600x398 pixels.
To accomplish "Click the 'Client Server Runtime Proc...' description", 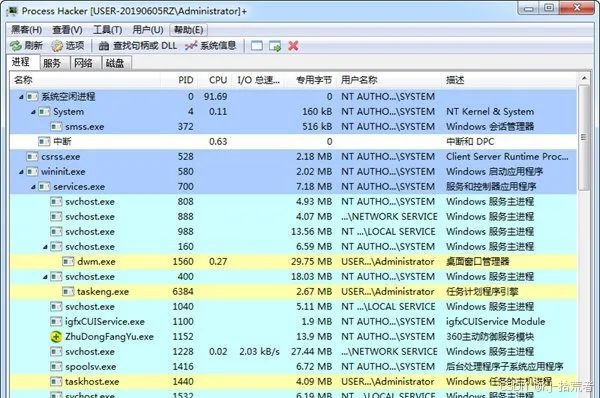I will pos(507,157).
